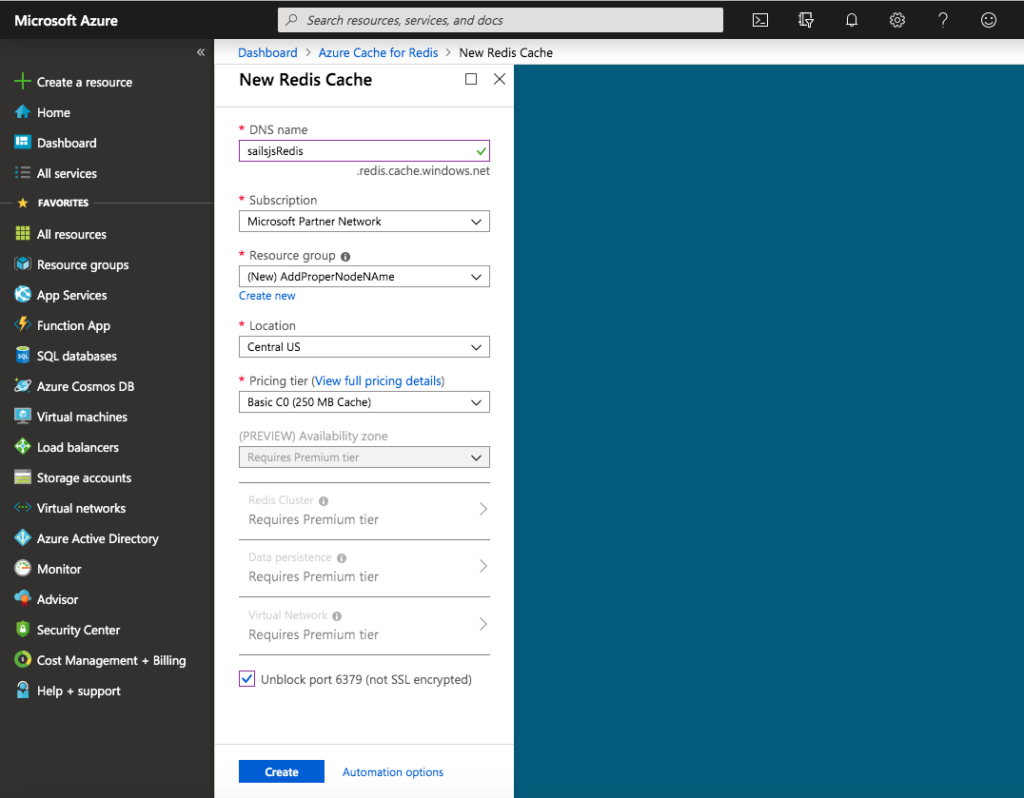Open Azure Cache for Redis breadcrumb
The height and width of the screenshot is (798, 1024).
(378, 52)
